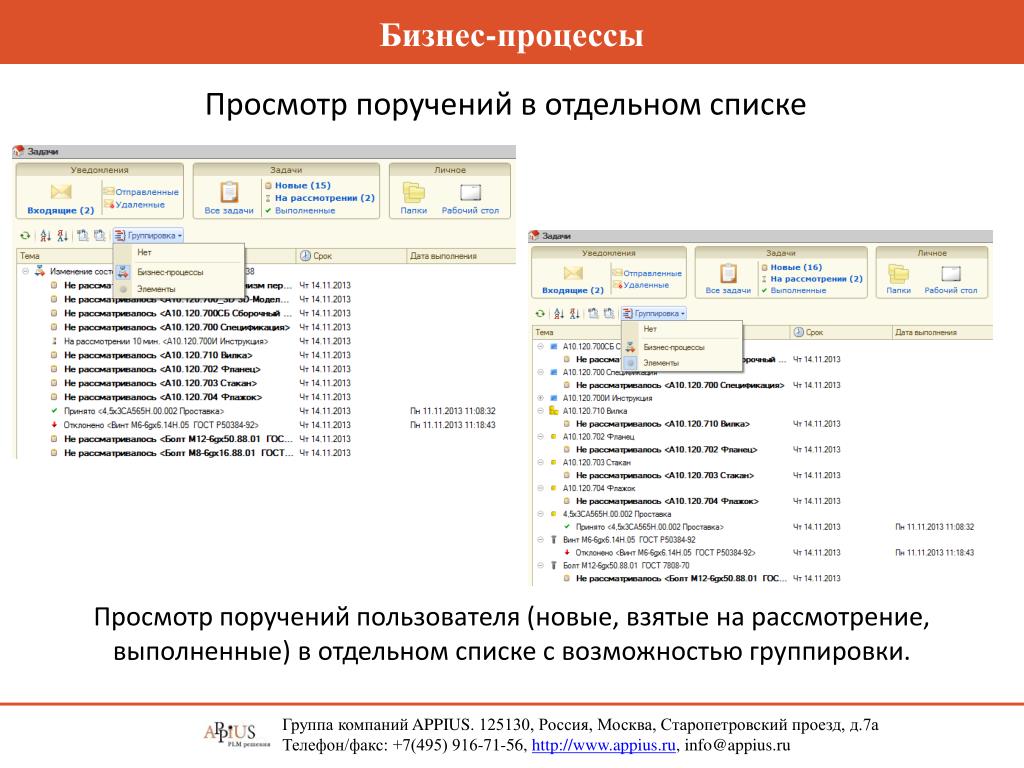Select row 'На рассмотрении 10 мин. <А10.120.700И Инструкция>'

pos(166,342)
